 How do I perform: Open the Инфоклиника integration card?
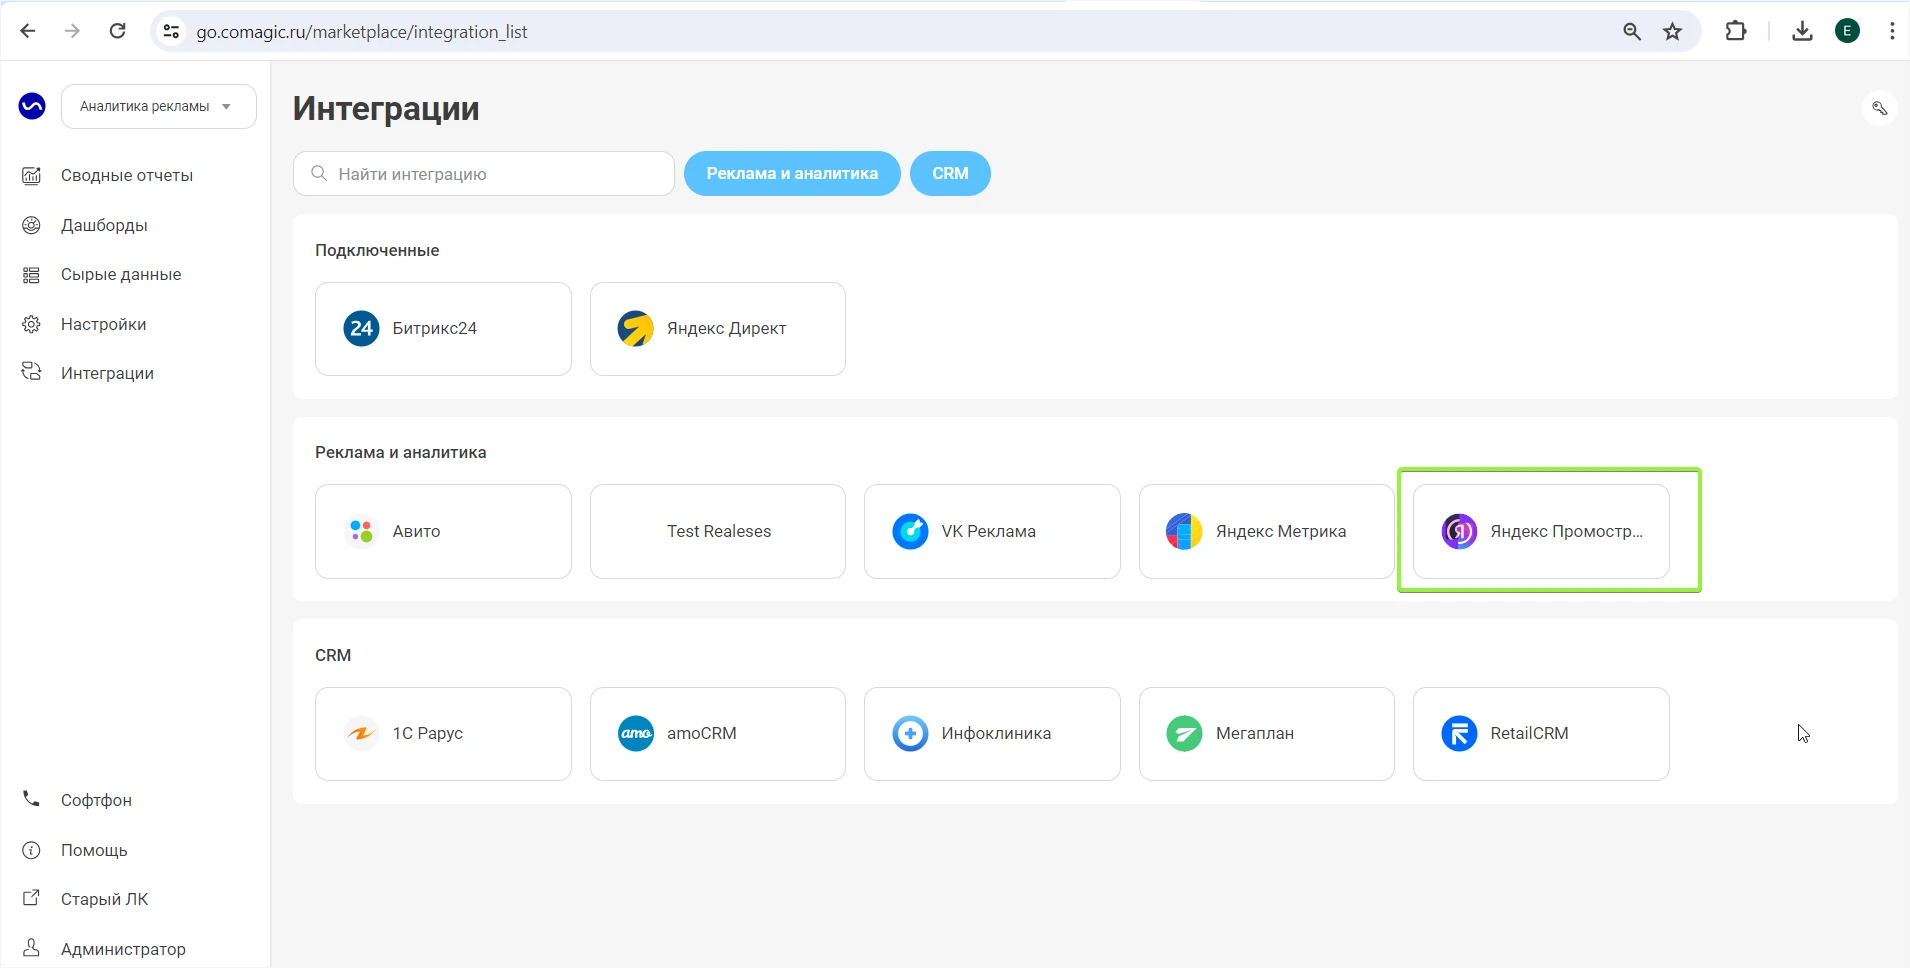(x=992, y=734)
